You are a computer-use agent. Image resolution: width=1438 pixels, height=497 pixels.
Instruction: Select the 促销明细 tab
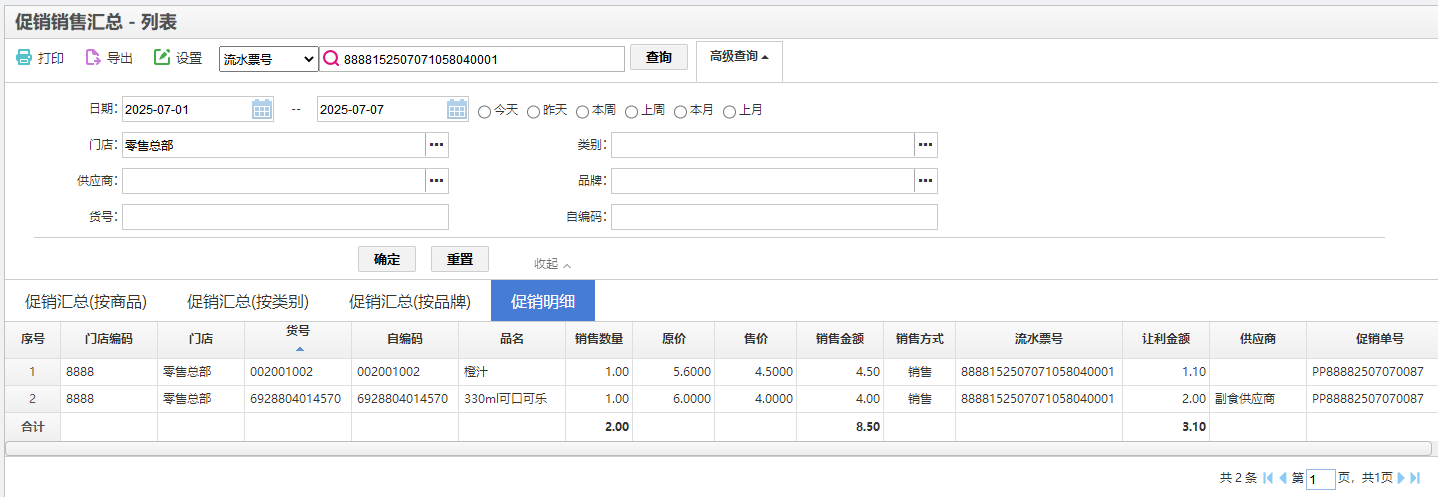[543, 301]
